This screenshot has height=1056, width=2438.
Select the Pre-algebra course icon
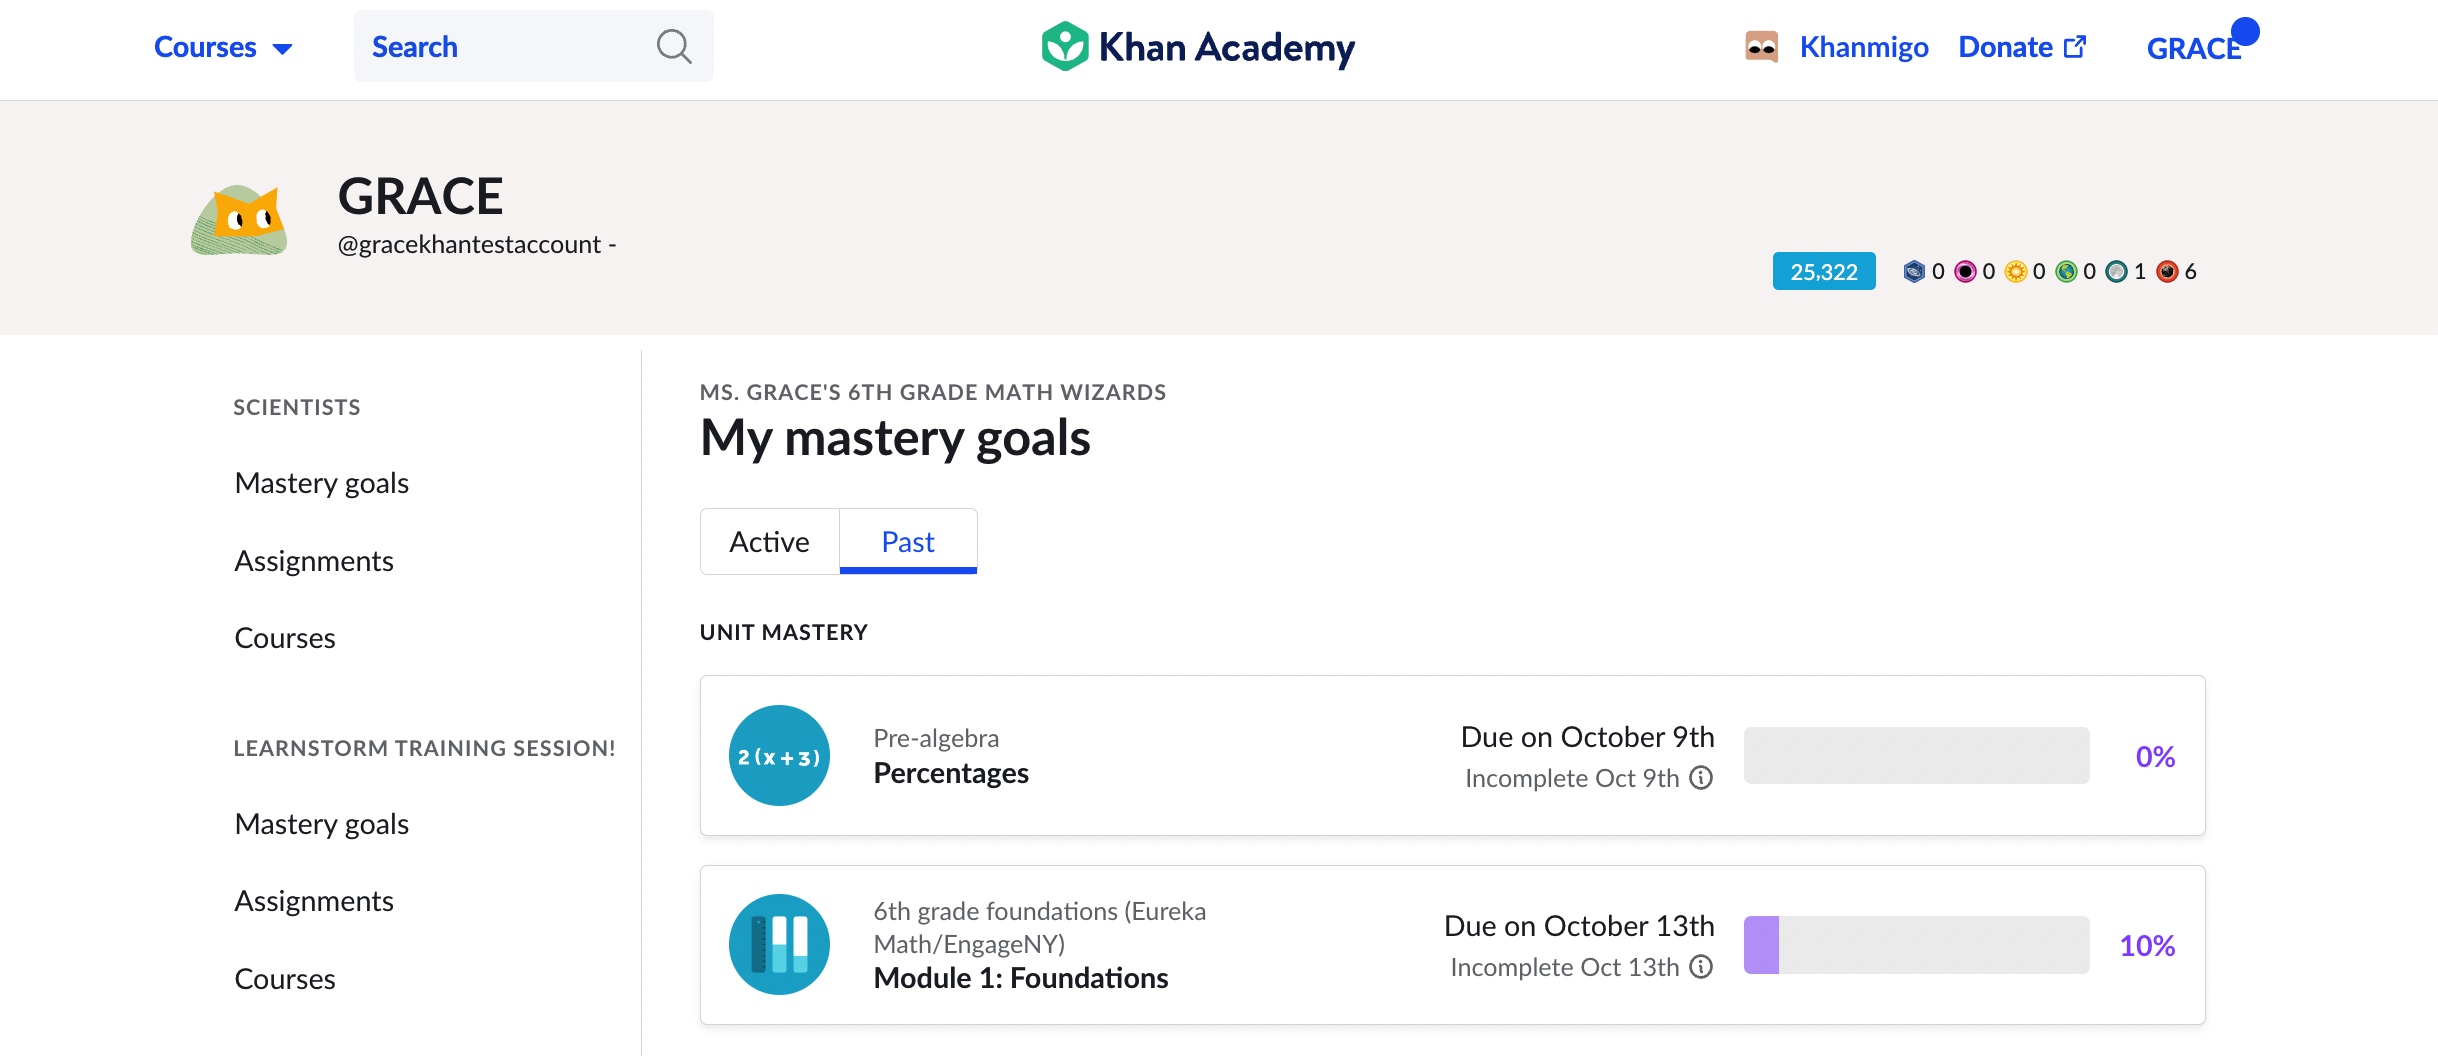[x=779, y=755]
